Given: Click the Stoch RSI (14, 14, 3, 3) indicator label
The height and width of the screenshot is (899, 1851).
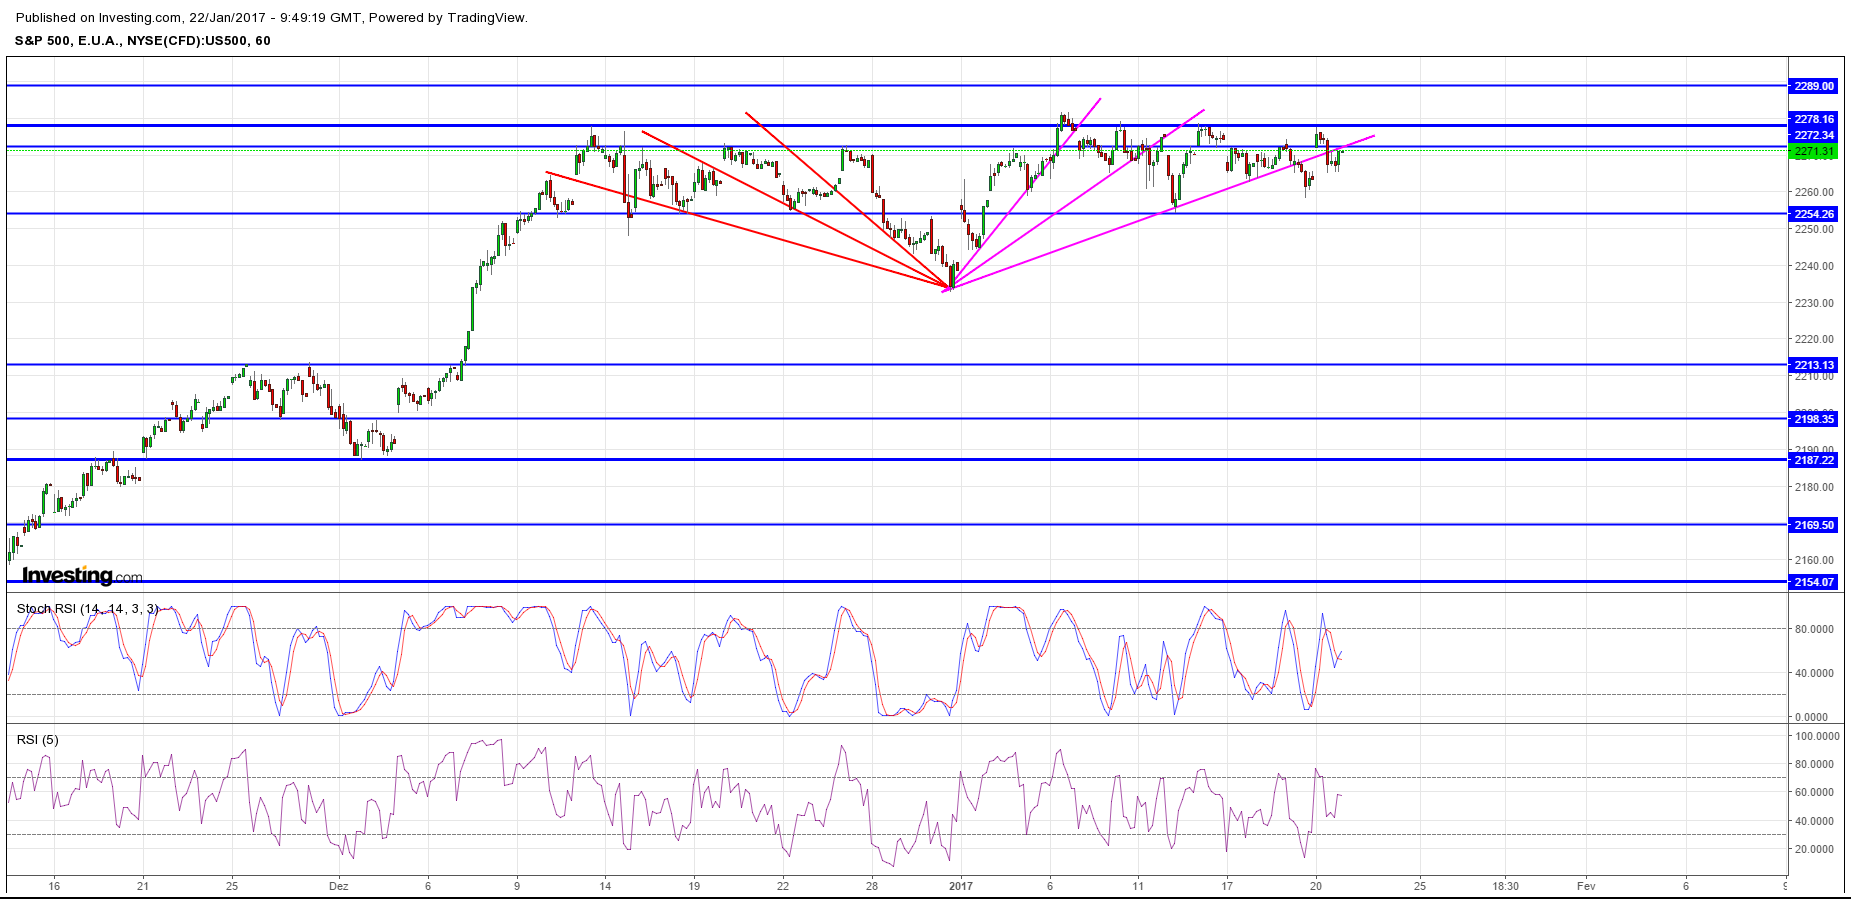Looking at the screenshot, I should [x=88, y=608].
